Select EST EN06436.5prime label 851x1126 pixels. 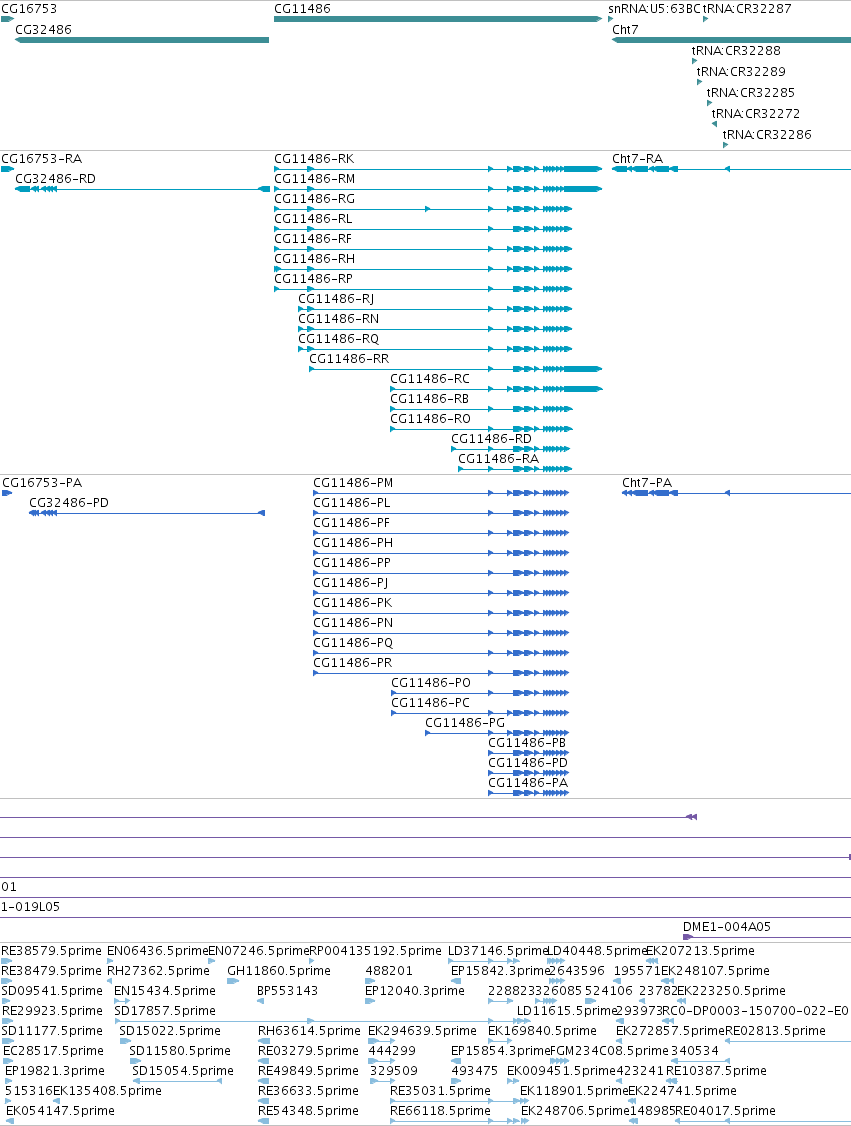pos(157,951)
